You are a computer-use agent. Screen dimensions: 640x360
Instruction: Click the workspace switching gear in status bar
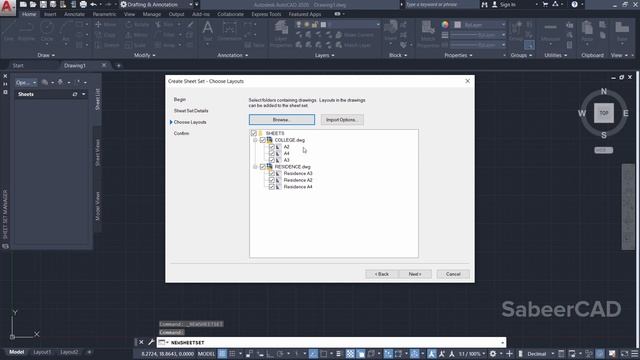(493, 353)
